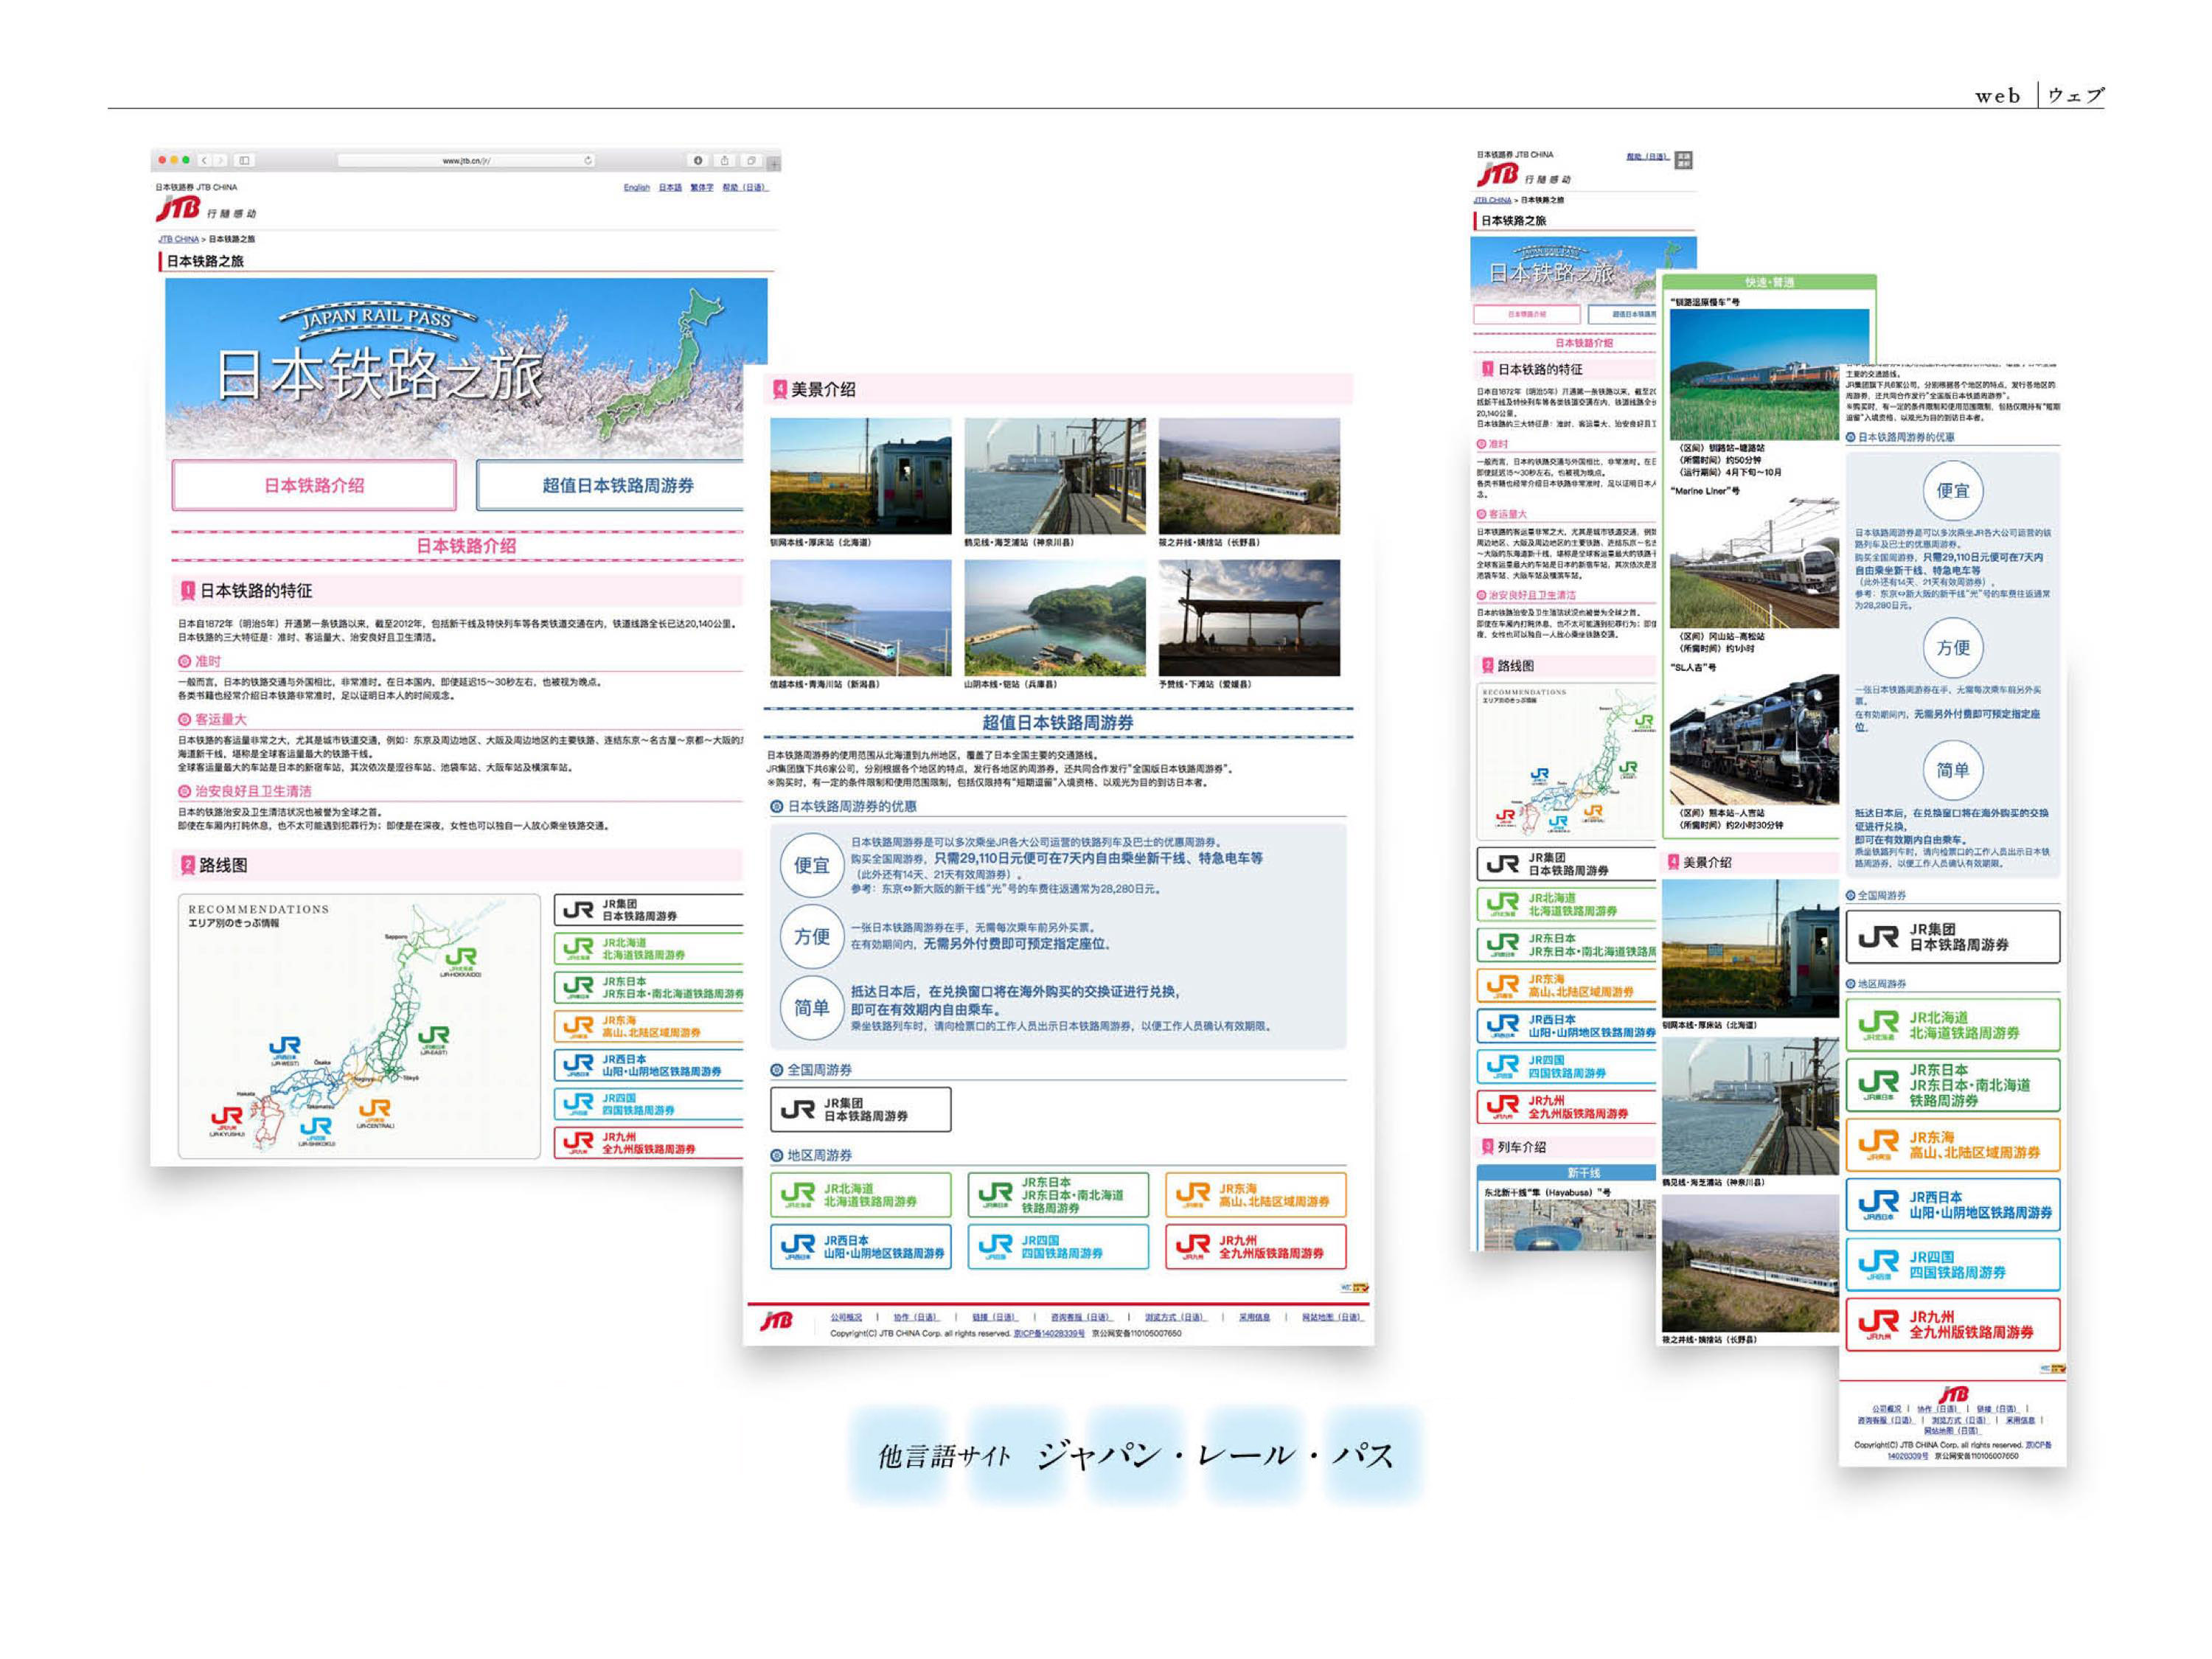Image resolution: width=2212 pixels, height=1659 pixels.
Task: Click JTB CHINA breadcrumb link under Safari toolbar
Action: [x=178, y=239]
